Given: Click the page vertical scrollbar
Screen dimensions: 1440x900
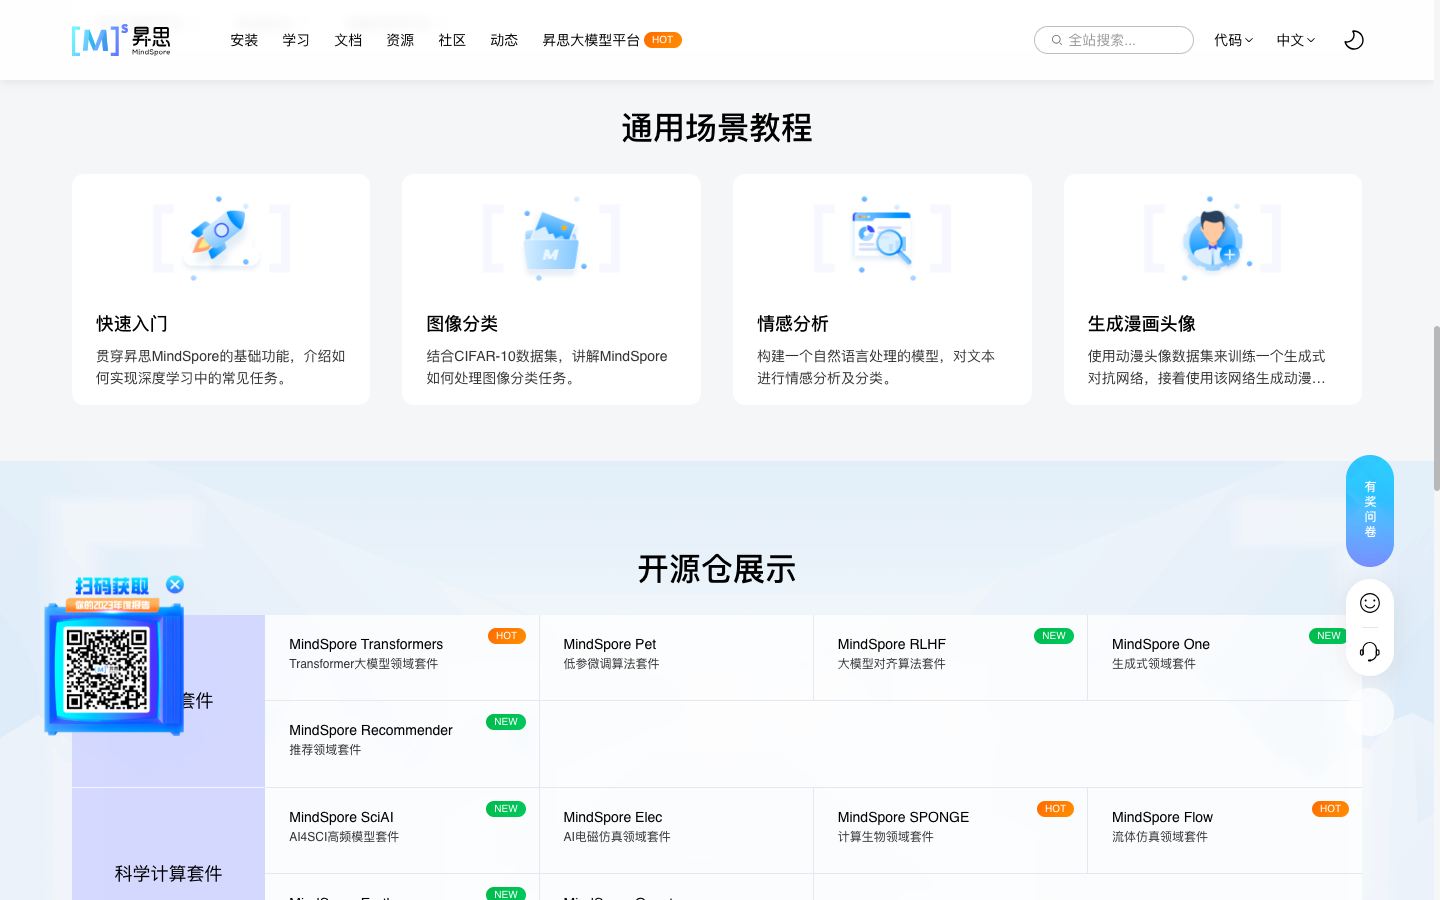Looking at the screenshot, I should [1437, 408].
